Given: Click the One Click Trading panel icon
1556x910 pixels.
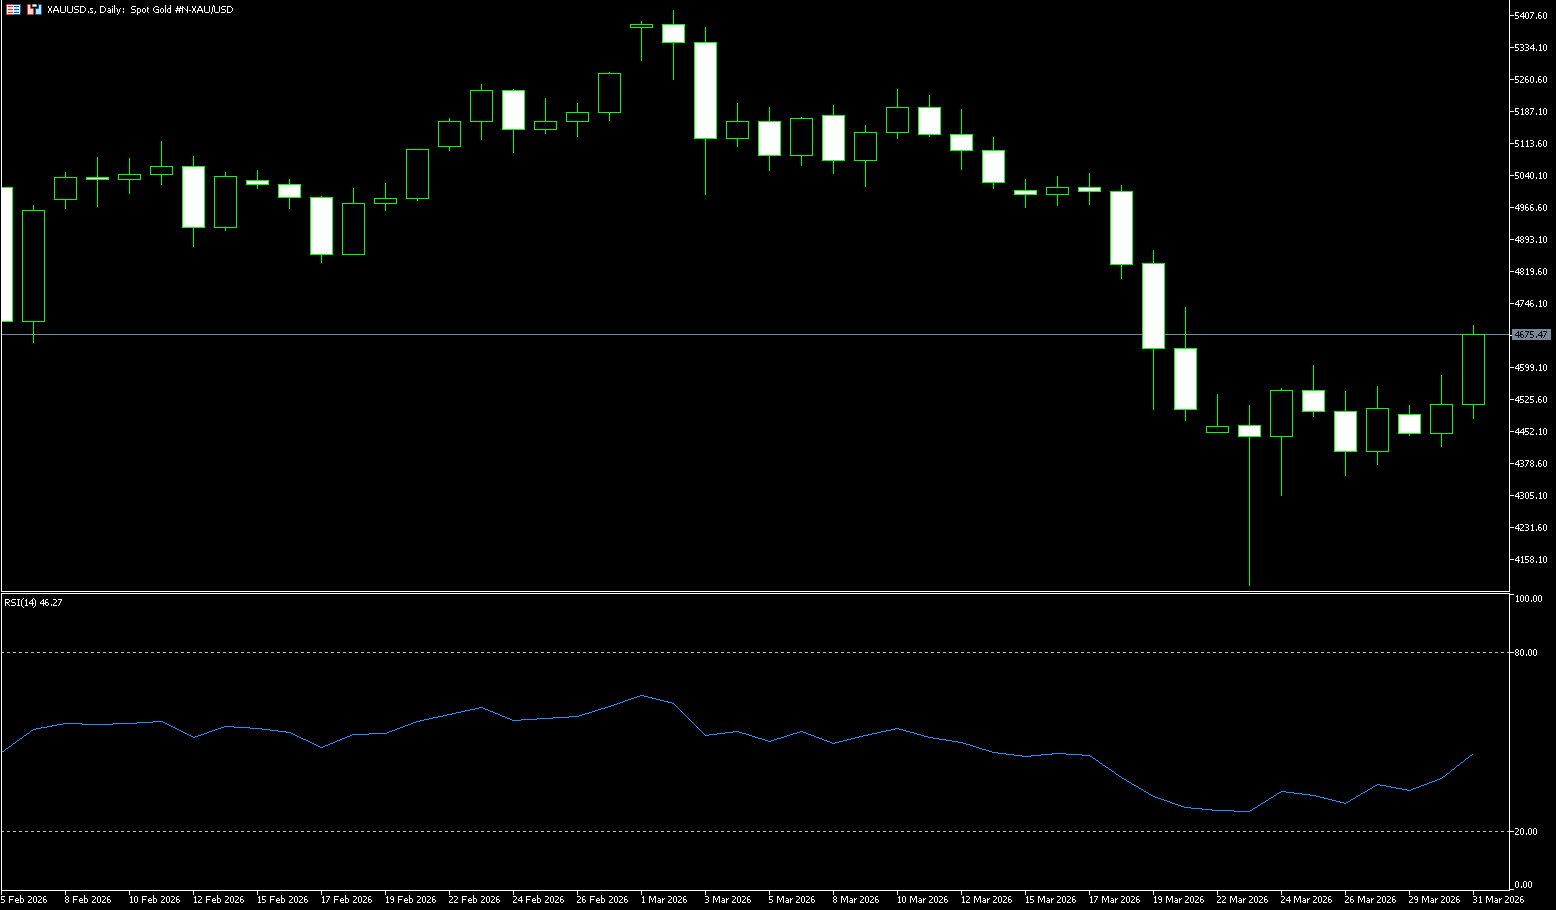Looking at the screenshot, I should tap(34, 9).
